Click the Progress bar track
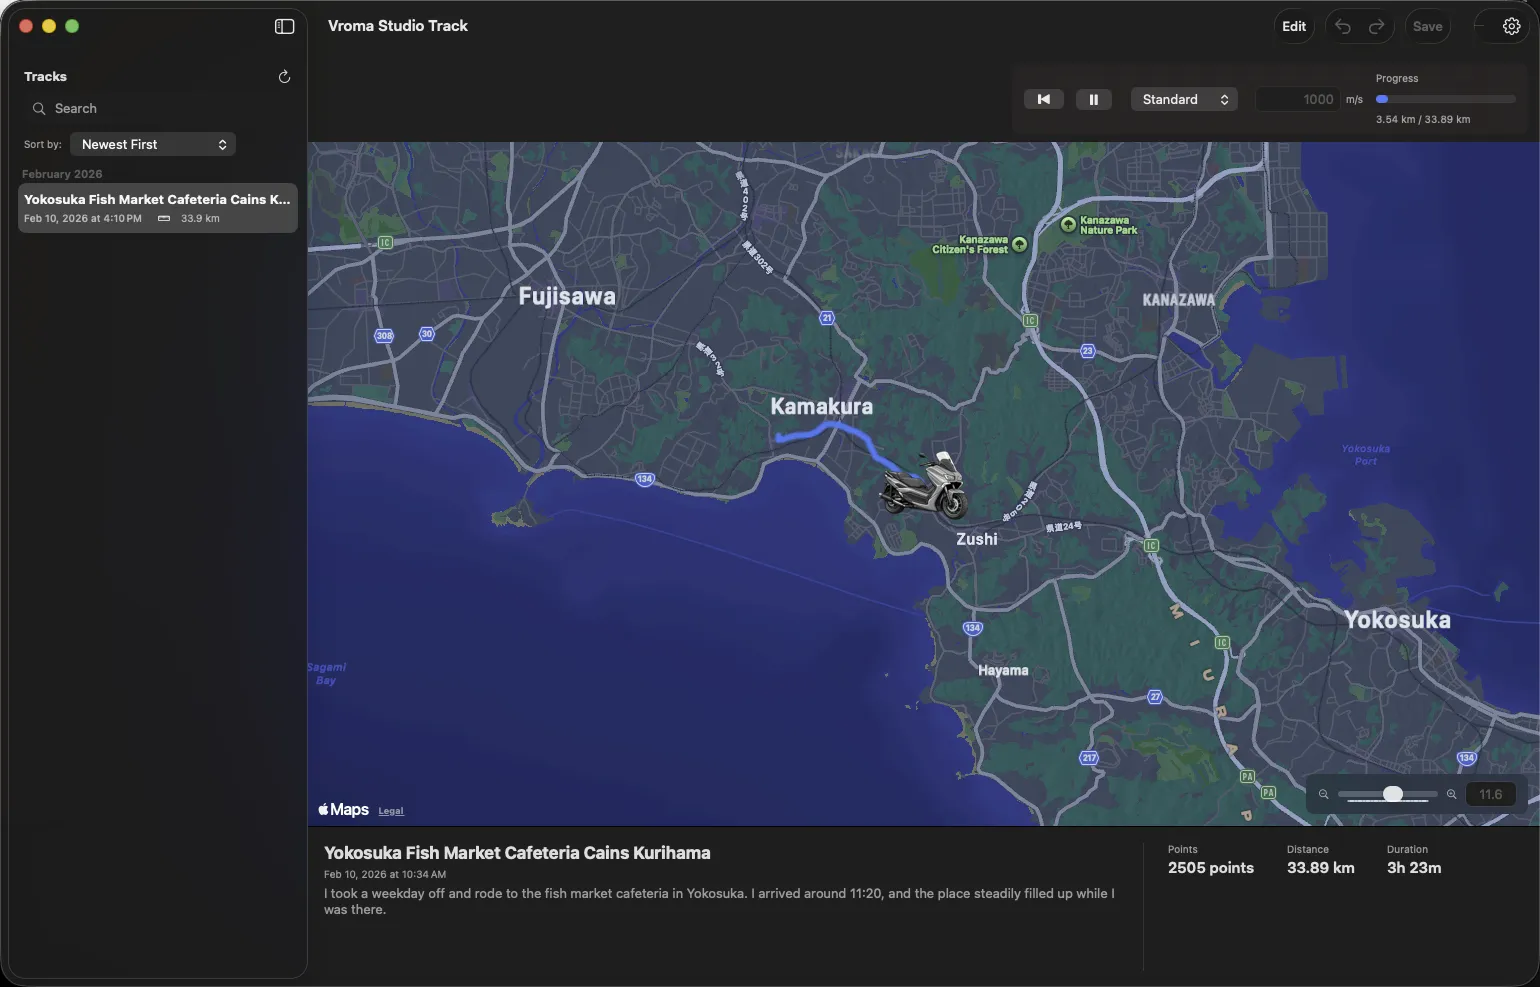This screenshot has width=1540, height=987. [x=1446, y=100]
